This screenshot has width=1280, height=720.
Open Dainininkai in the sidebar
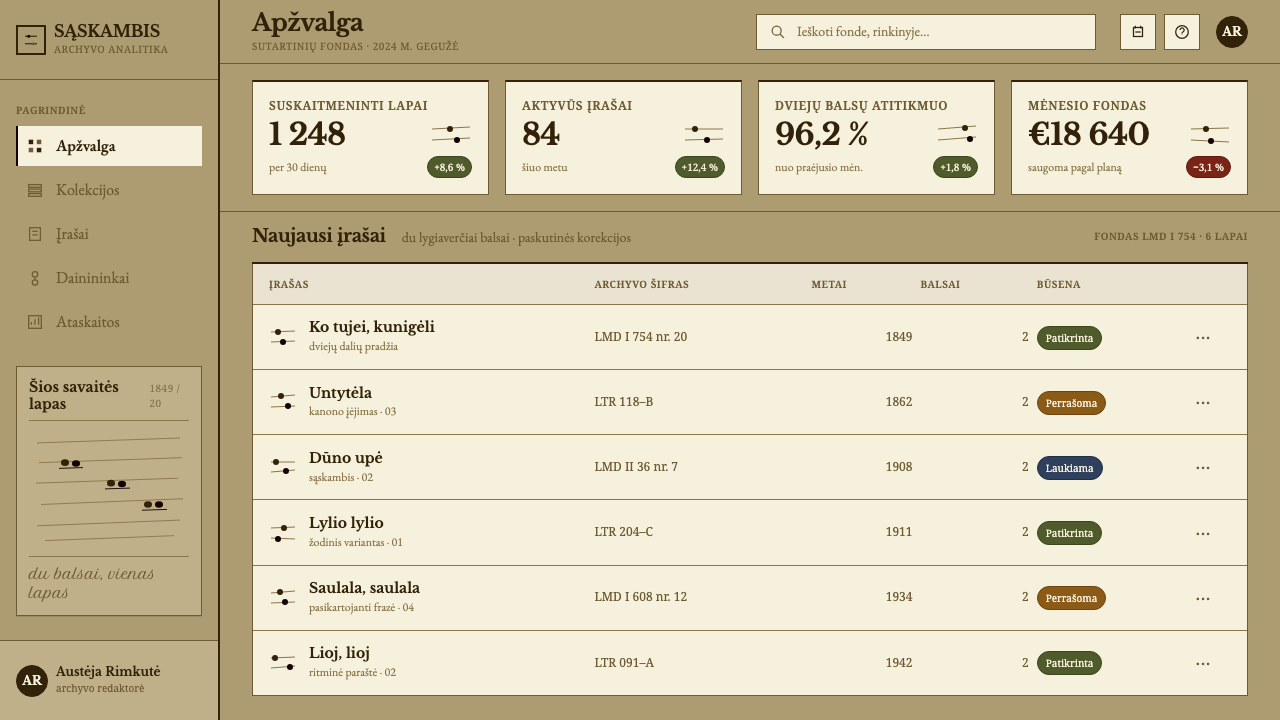pos(109,278)
